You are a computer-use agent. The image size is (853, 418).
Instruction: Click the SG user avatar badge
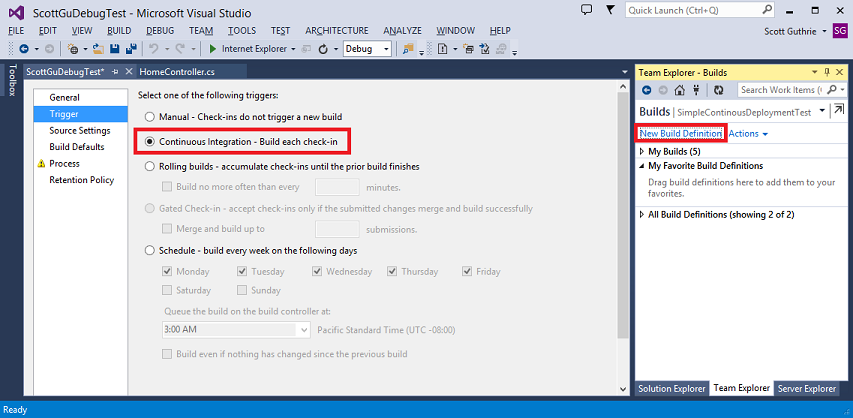click(839, 31)
